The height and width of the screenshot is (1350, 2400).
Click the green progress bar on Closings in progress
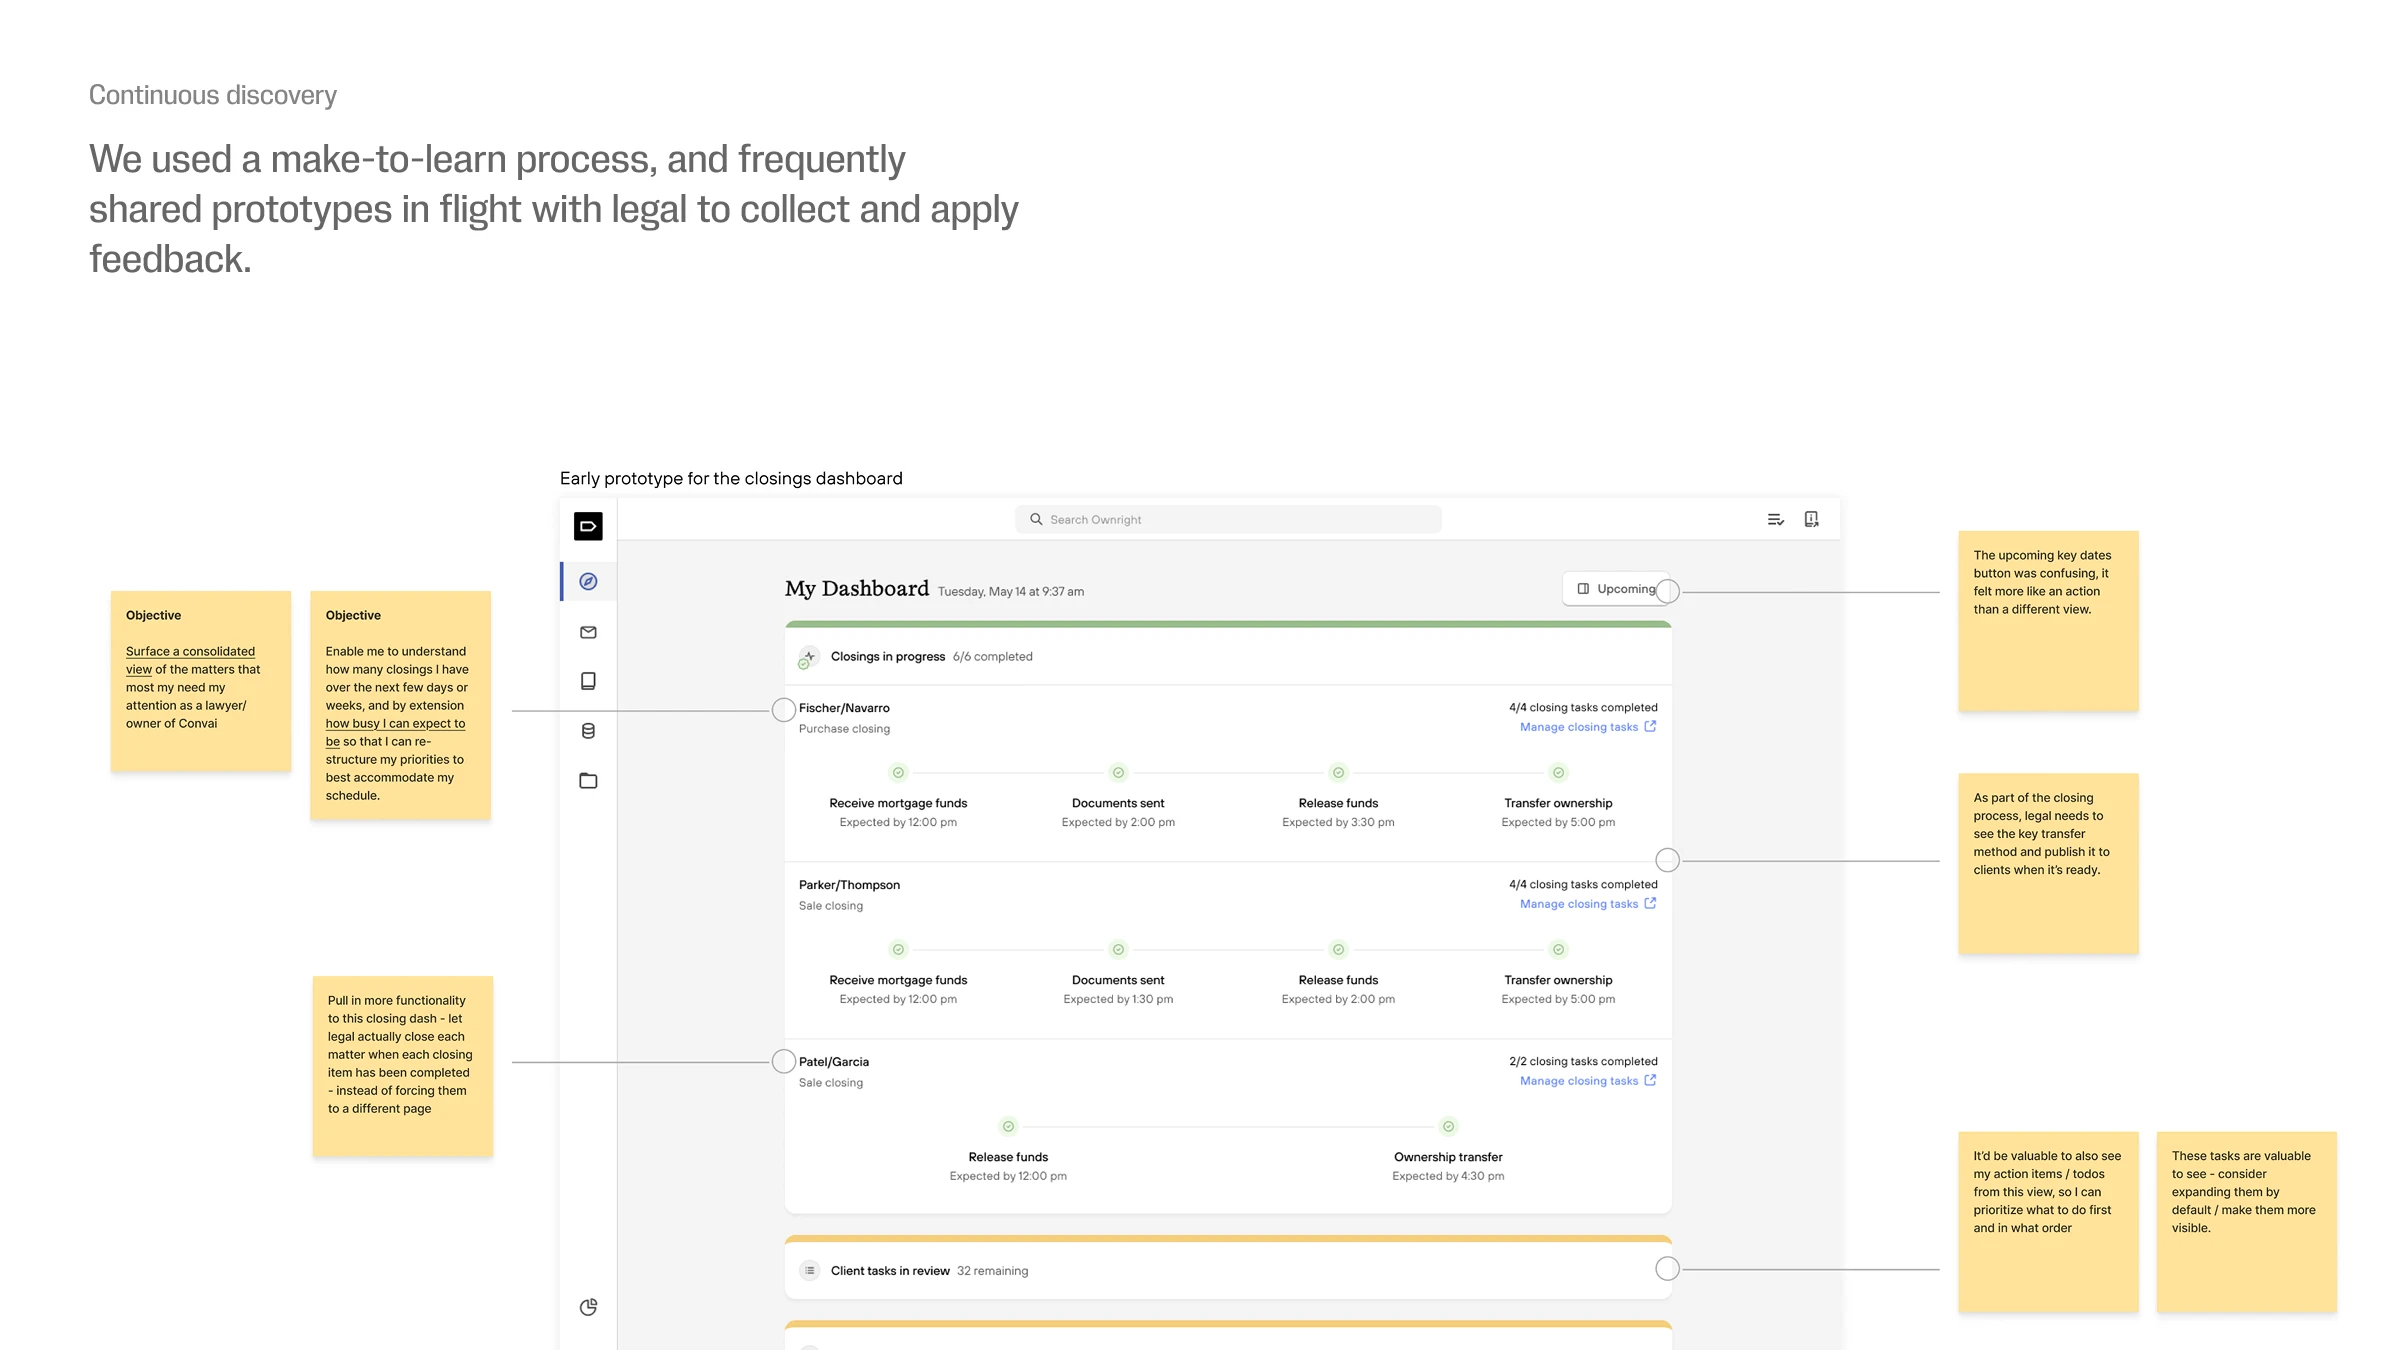click(x=1227, y=625)
